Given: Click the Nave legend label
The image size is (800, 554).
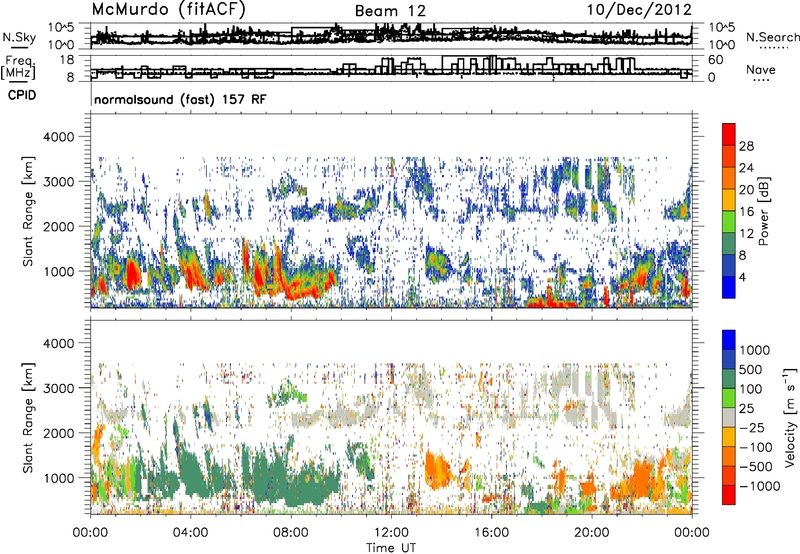Looking at the screenshot, I should pyautogui.click(x=760, y=69).
